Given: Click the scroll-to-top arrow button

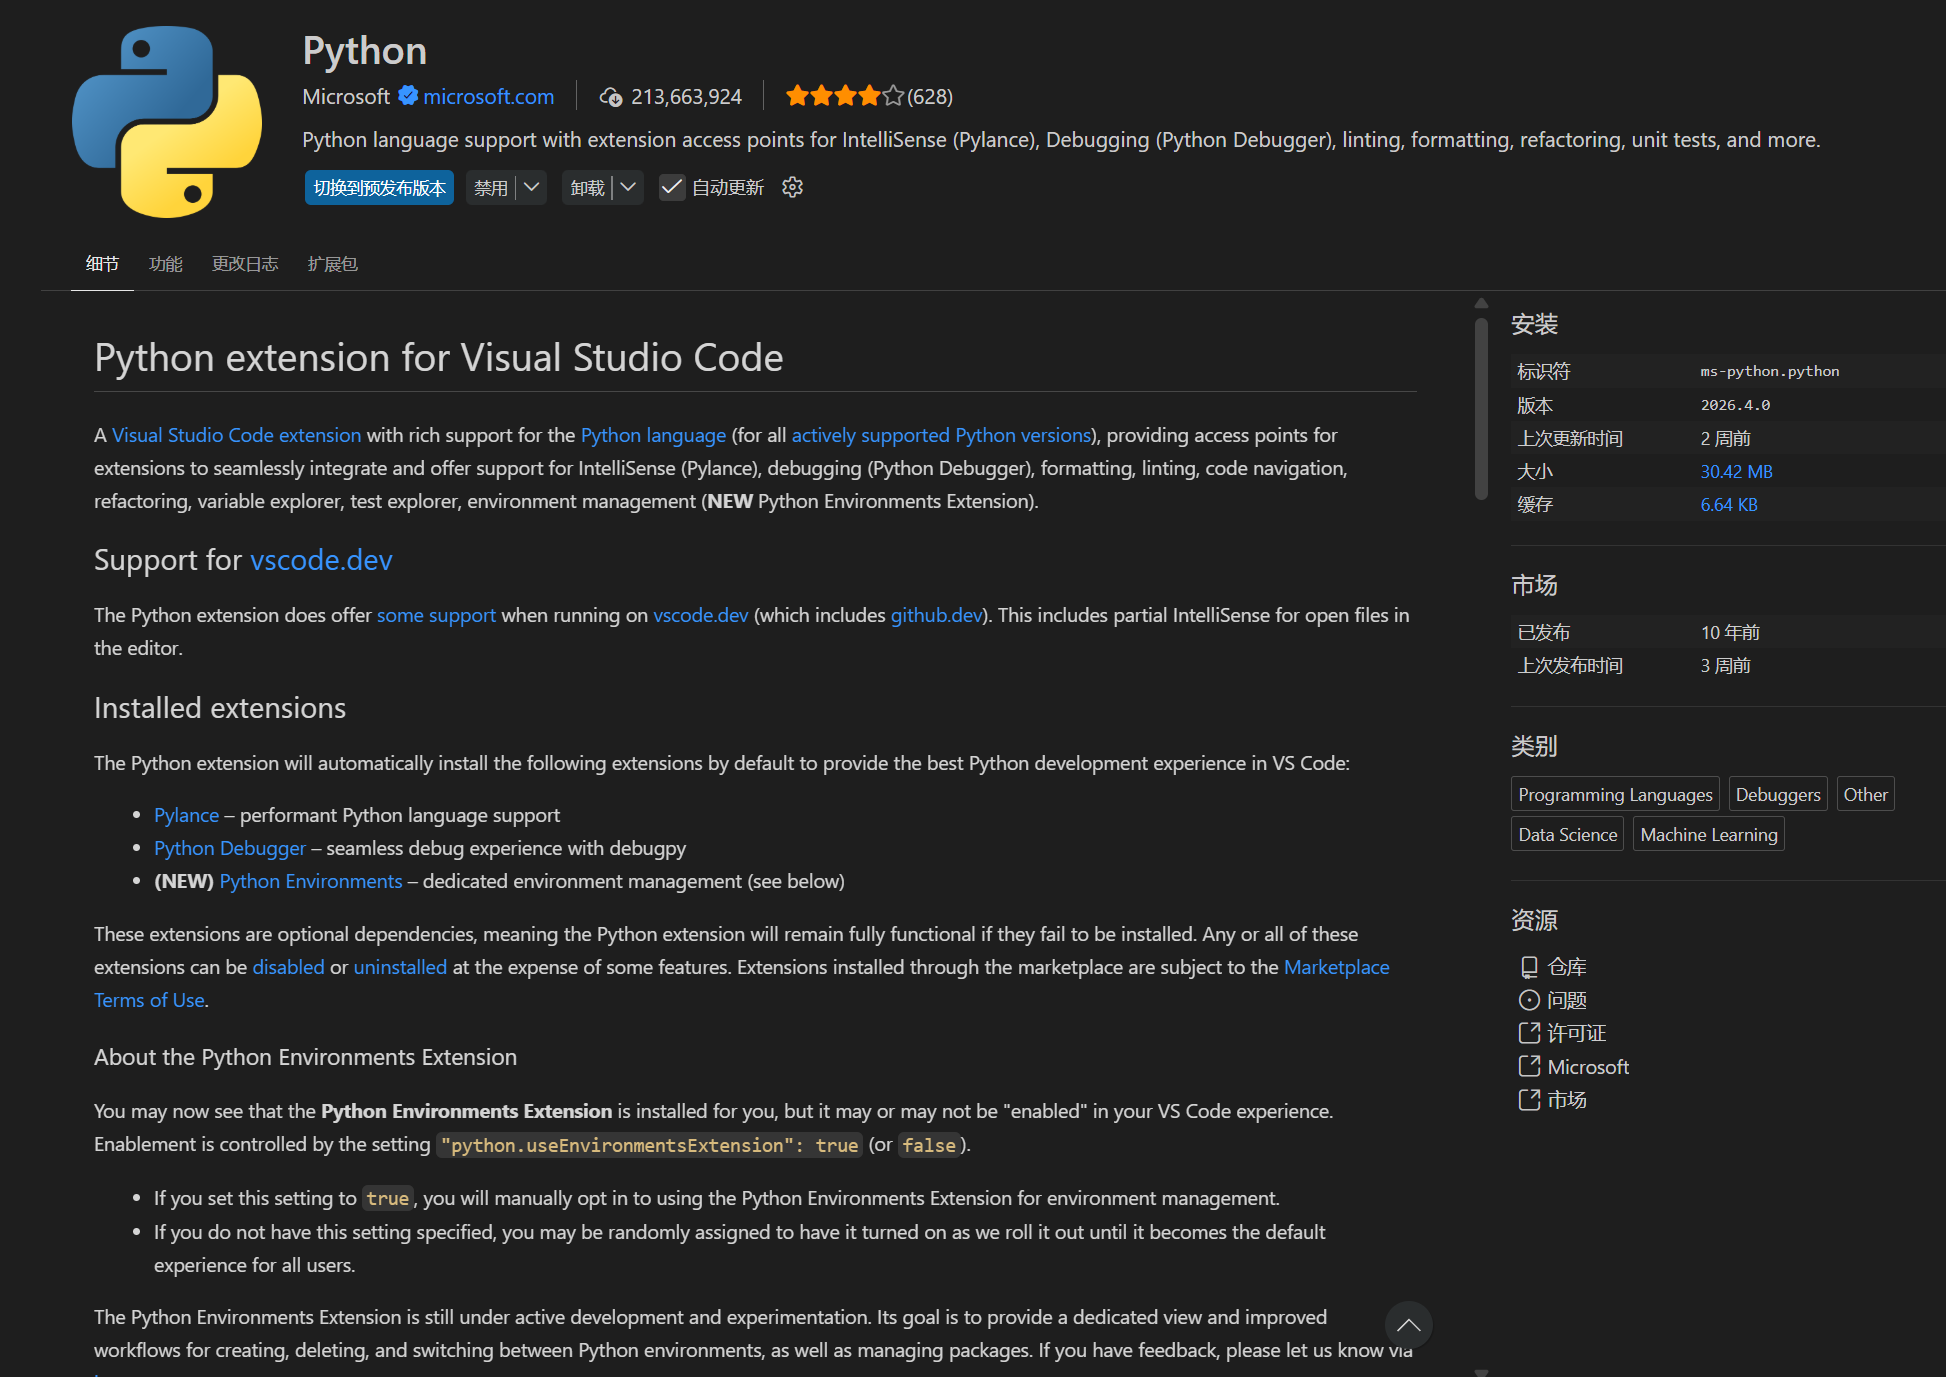Looking at the screenshot, I should [x=1409, y=1325].
